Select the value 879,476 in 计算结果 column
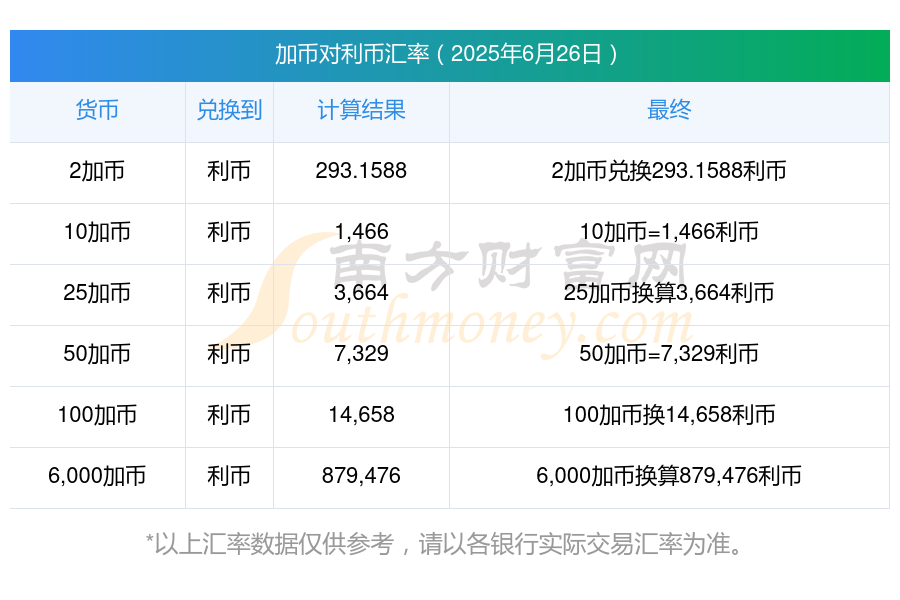900x600 pixels. pos(361,475)
